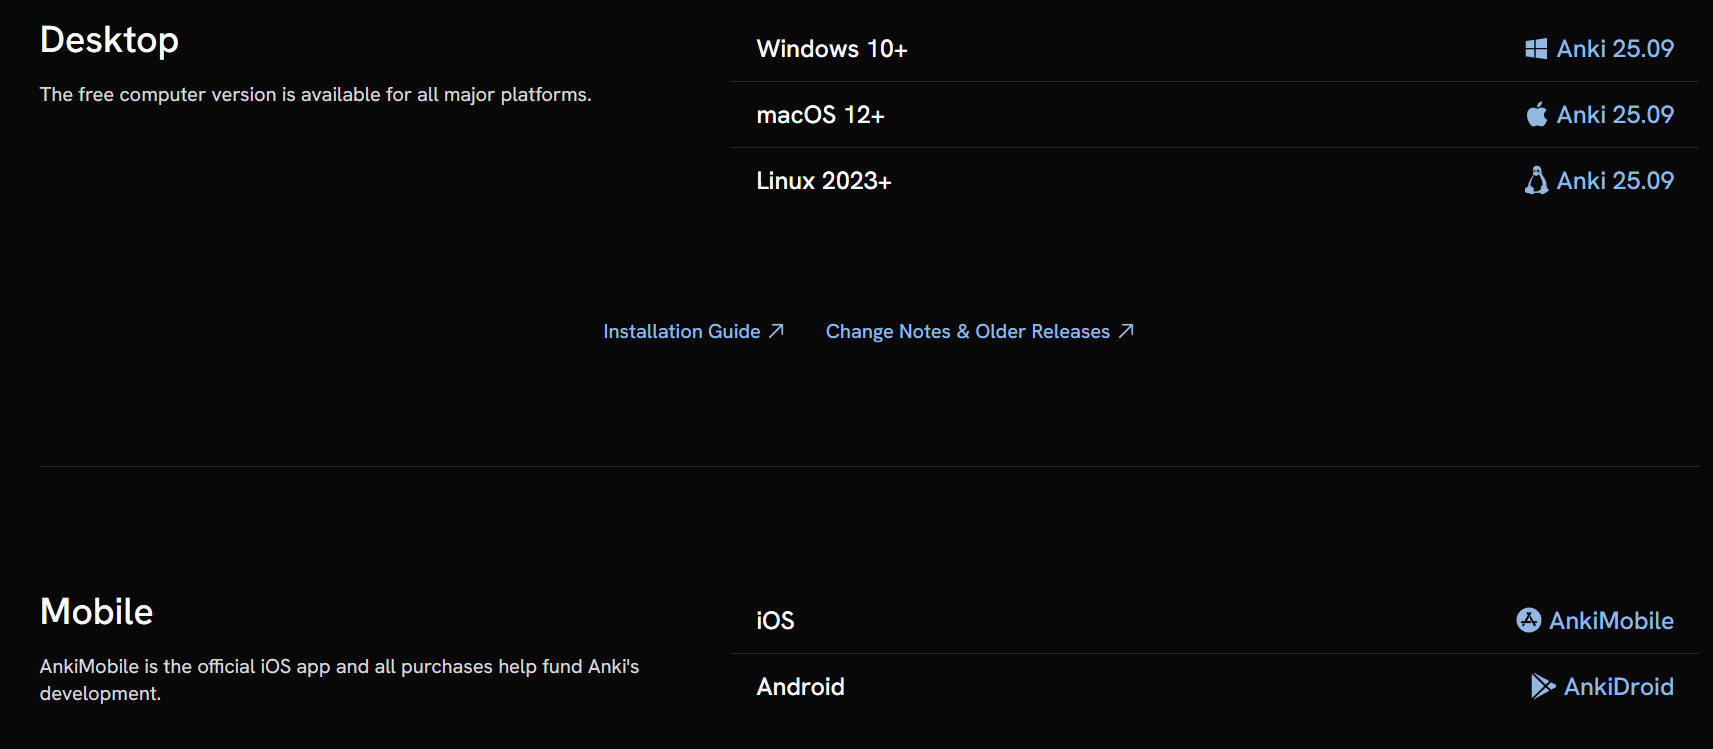
Task: Click the Linux penguin icon
Action: point(1536,180)
